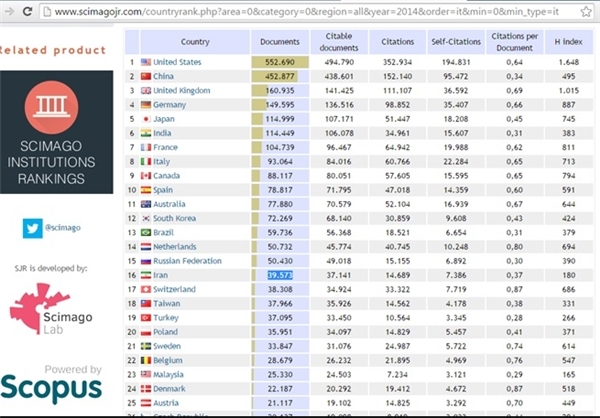Click Netherlands citable documents 45.774
Screen dimensions: 600x418
339,247
